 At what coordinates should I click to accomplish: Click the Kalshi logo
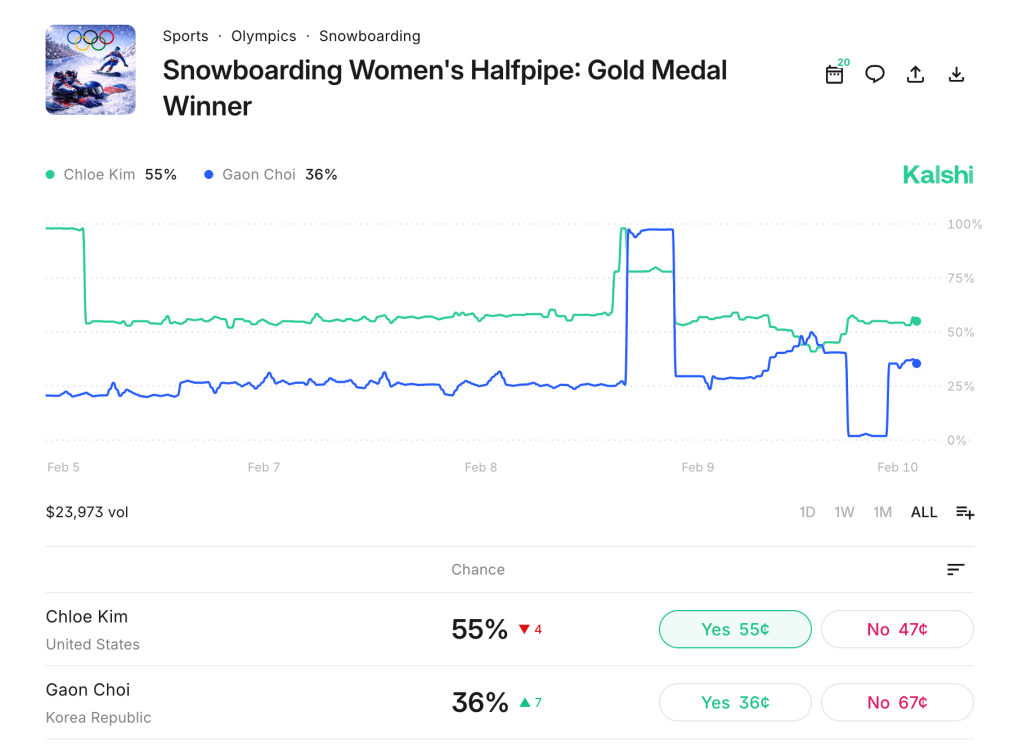coord(938,175)
